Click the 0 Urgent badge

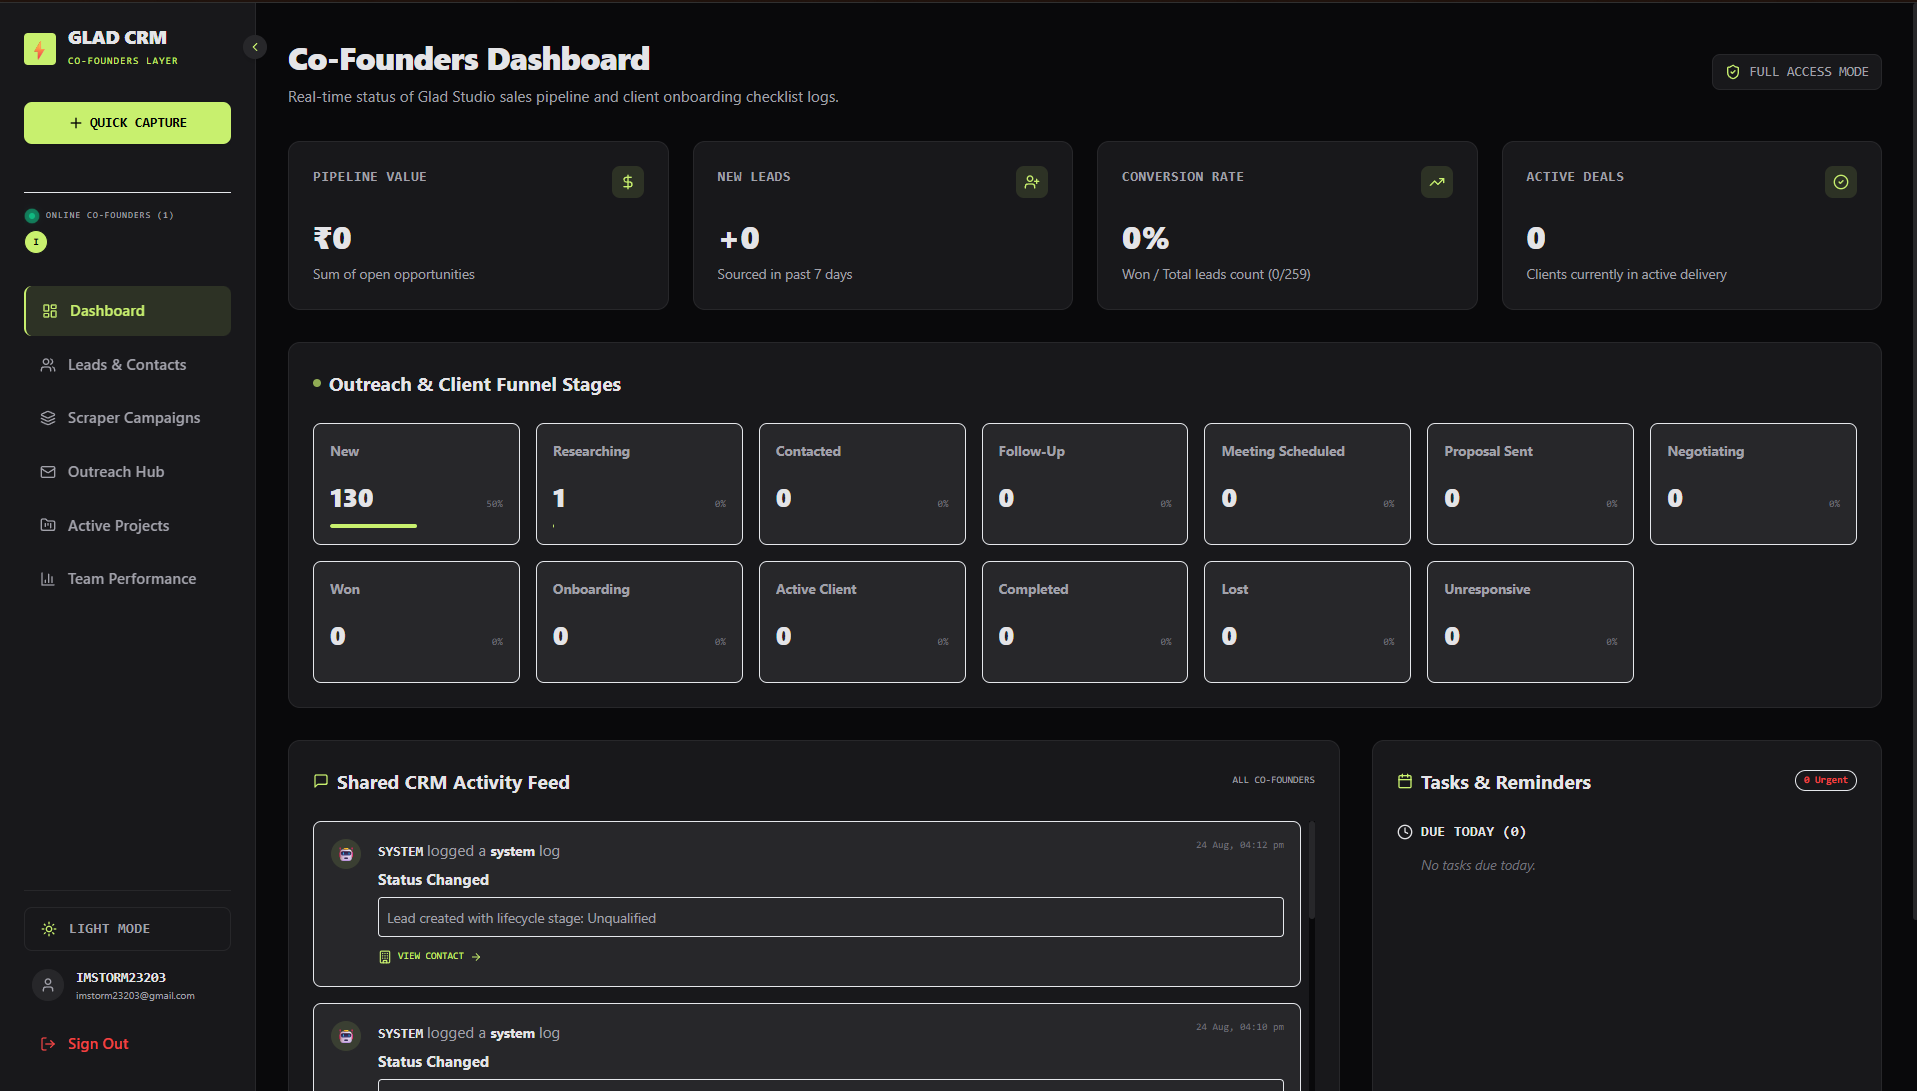click(1826, 780)
